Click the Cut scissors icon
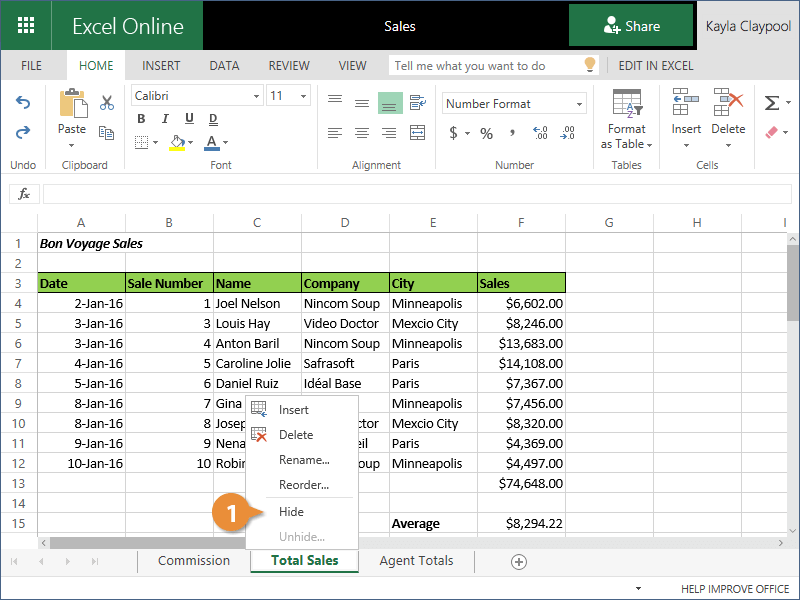800x600 pixels. [x=107, y=103]
